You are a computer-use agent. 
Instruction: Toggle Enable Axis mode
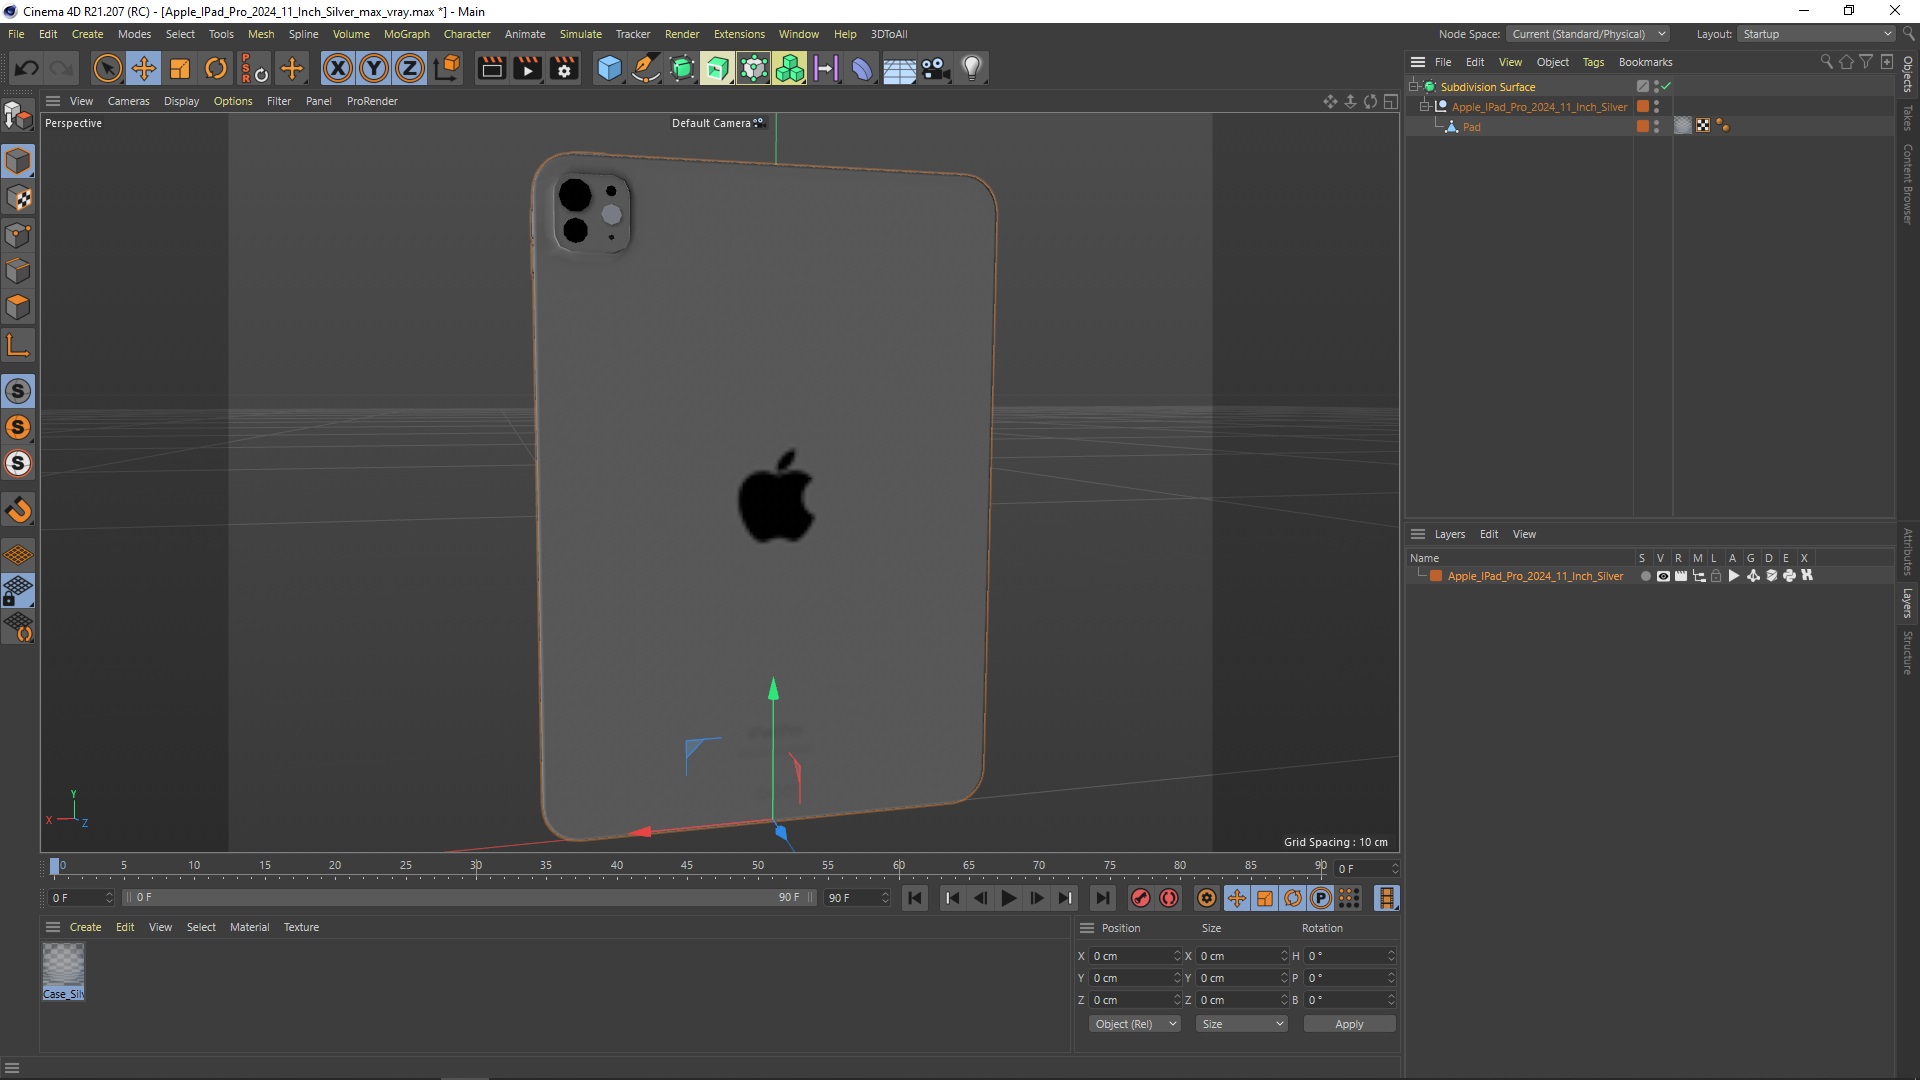pyautogui.click(x=18, y=346)
